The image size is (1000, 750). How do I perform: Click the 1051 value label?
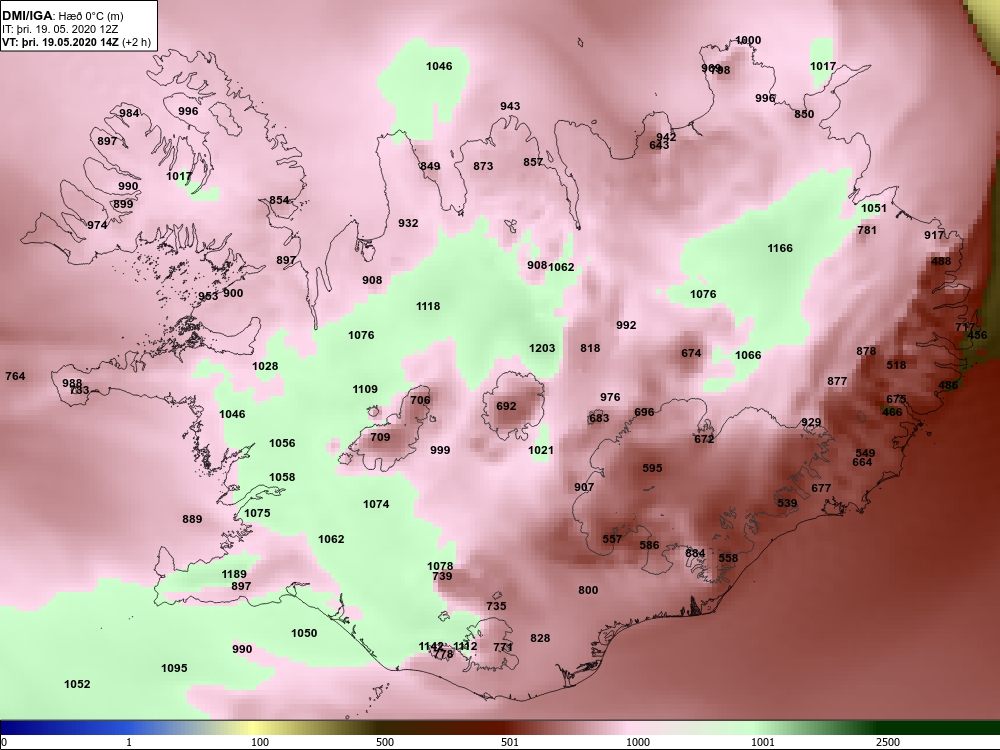pyautogui.click(x=874, y=208)
